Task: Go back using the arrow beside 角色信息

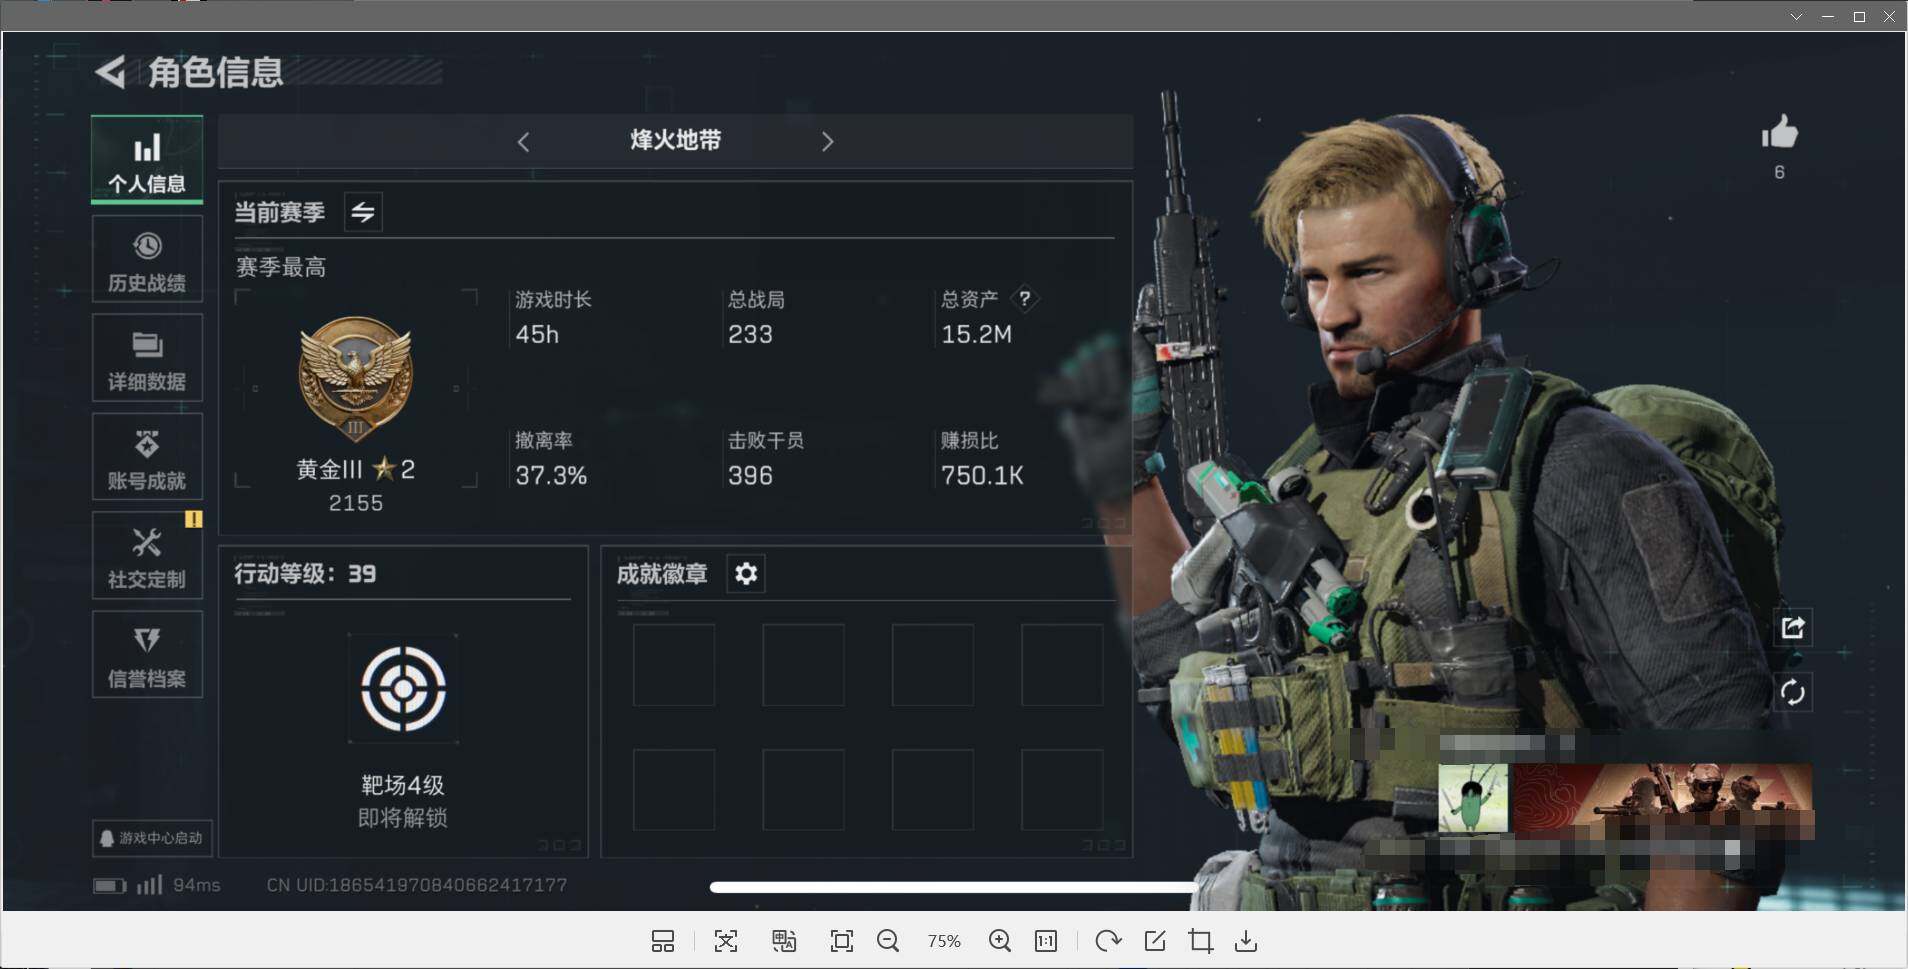Action: (110, 72)
